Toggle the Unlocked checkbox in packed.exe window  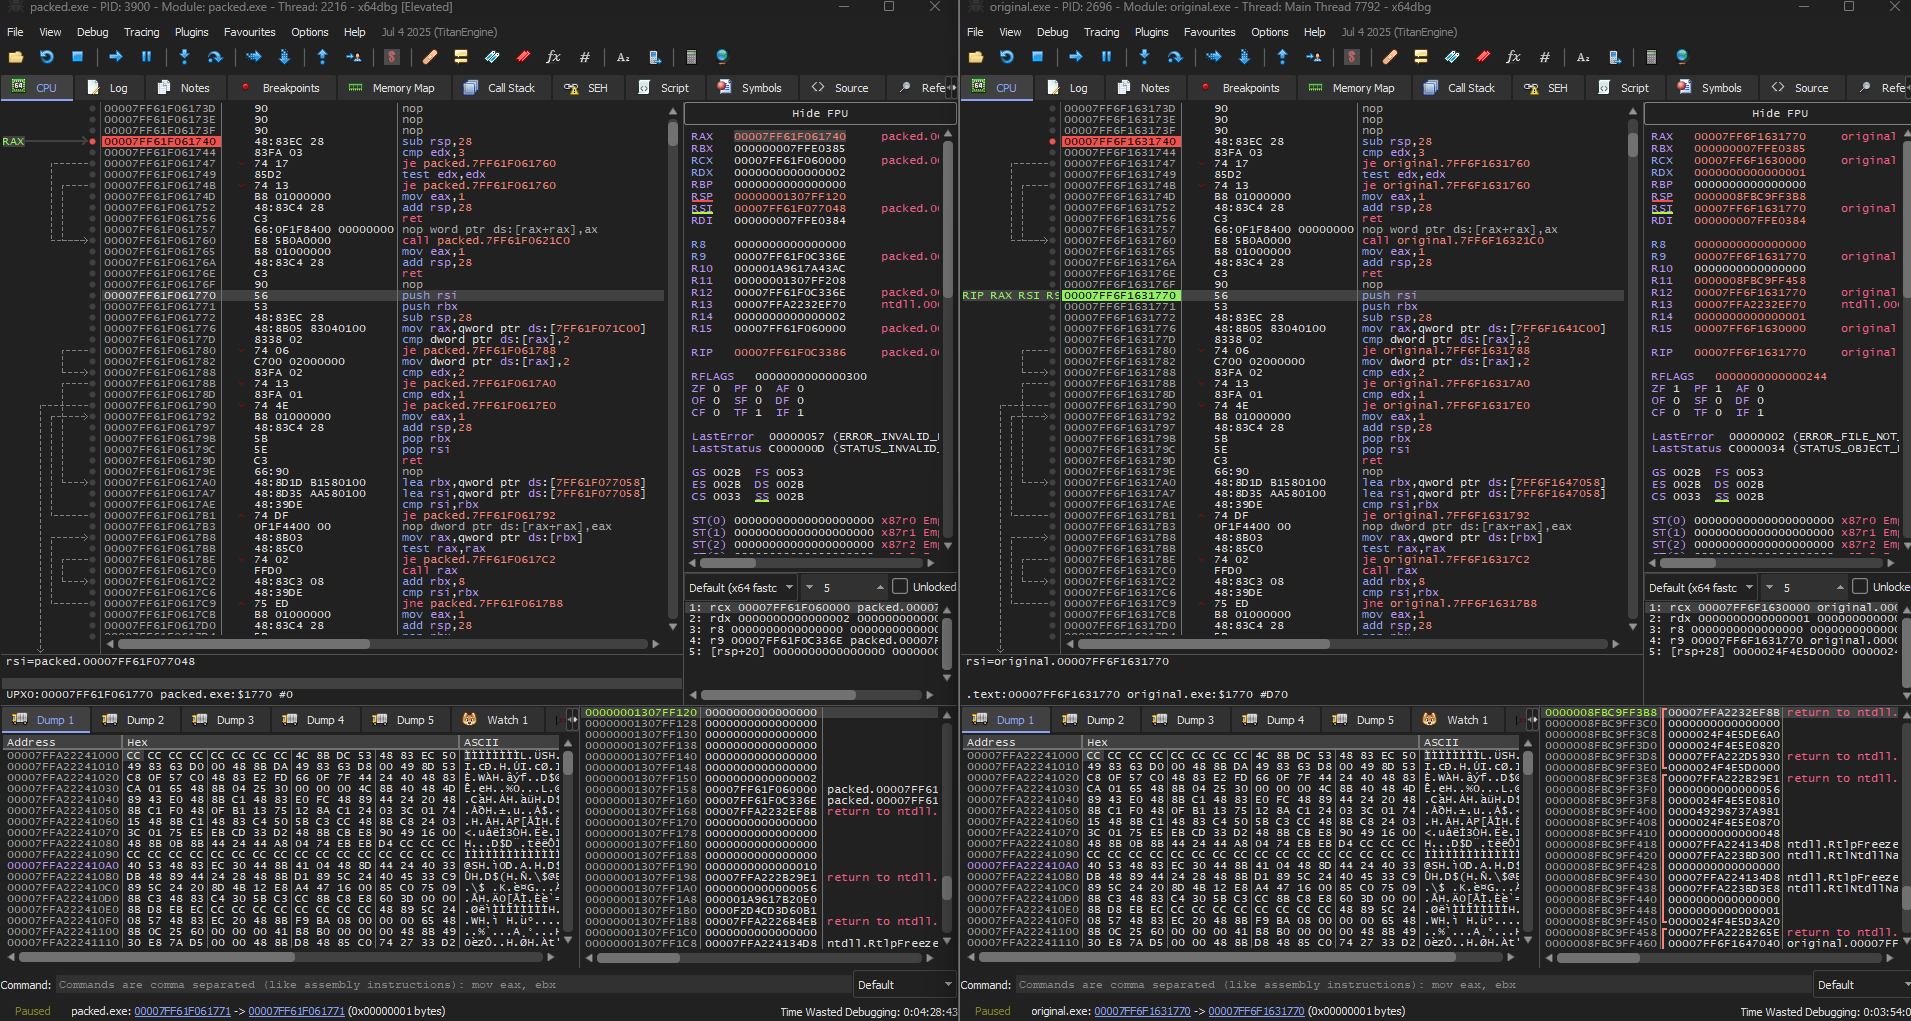[x=900, y=587]
